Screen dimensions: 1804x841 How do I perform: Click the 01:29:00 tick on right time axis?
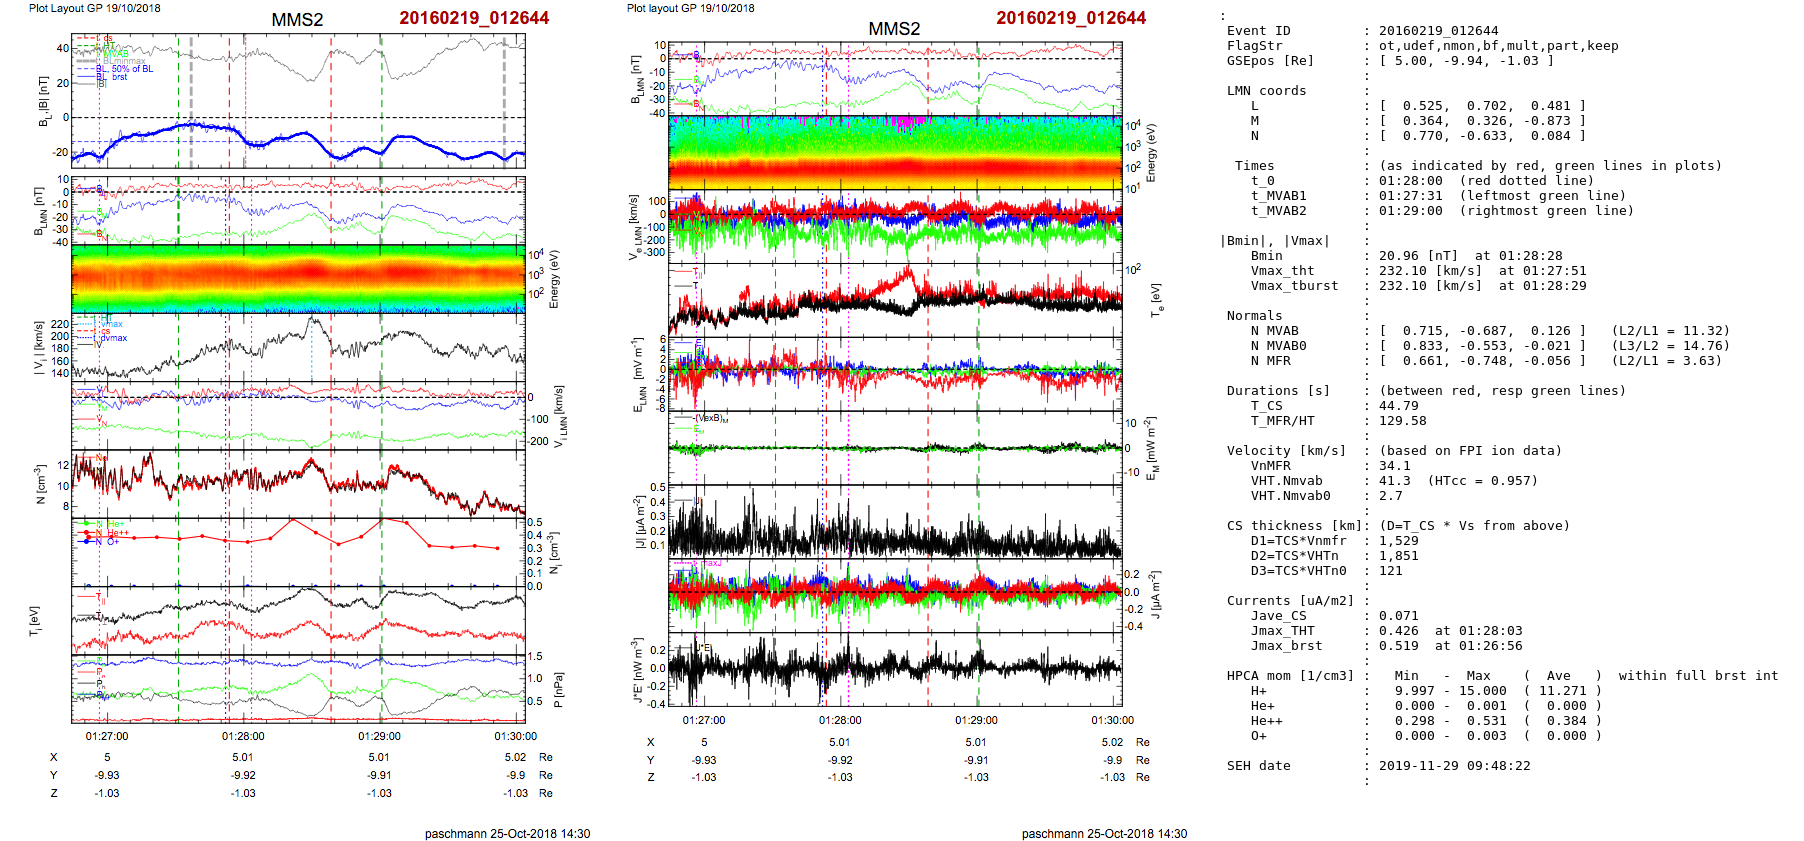pyautogui.click(x=976, y=720)
